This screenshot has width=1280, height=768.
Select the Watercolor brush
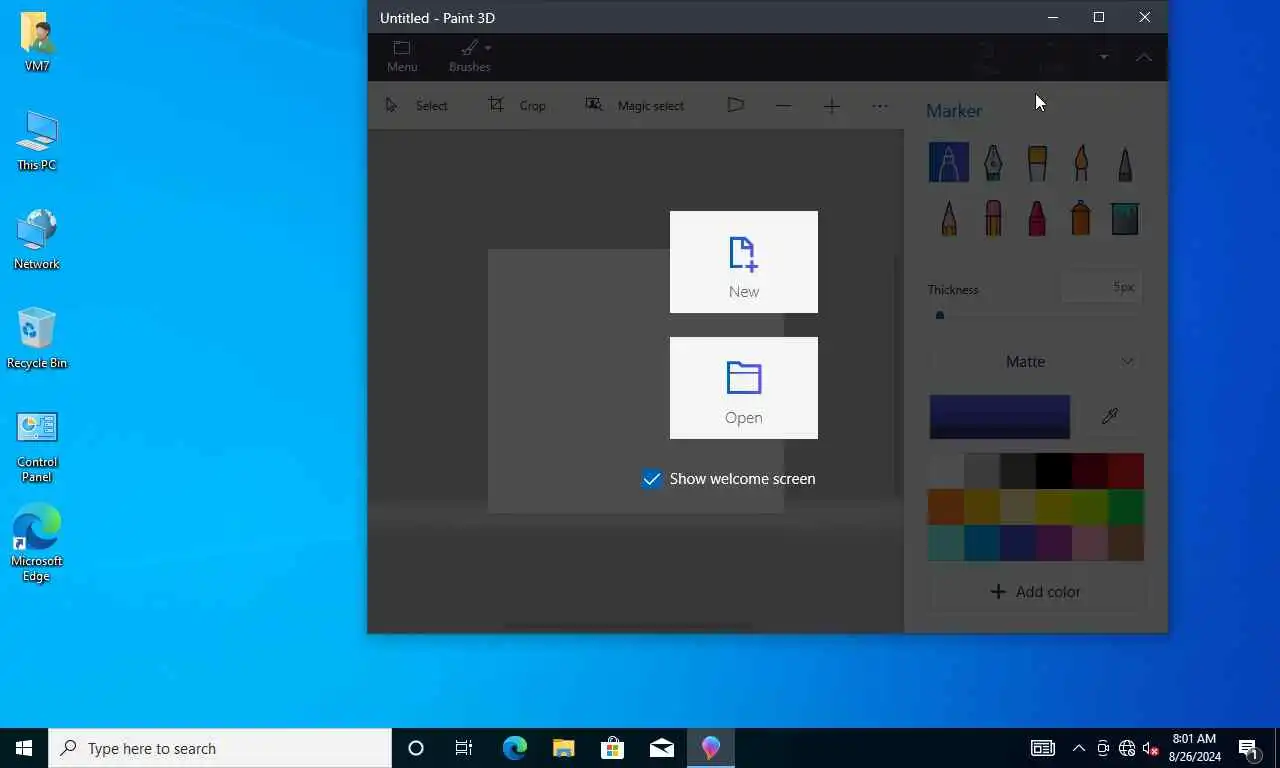coord(1081,163)
